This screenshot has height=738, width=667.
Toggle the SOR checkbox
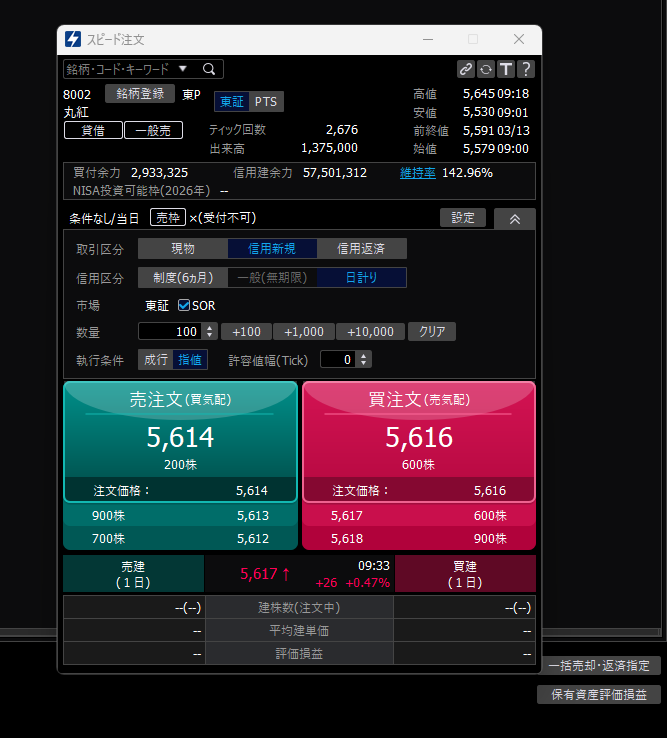coord(184,306)
